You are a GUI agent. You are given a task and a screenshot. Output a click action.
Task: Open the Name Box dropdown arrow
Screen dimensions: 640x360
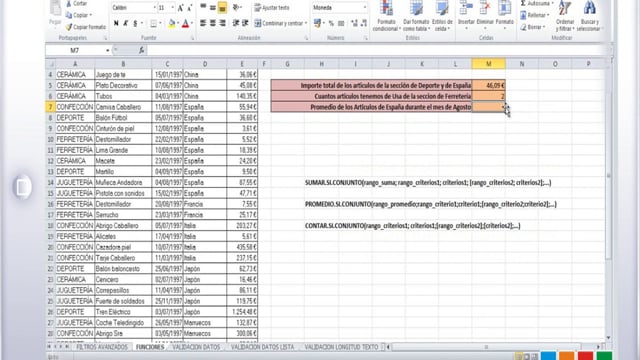point(108,51)
